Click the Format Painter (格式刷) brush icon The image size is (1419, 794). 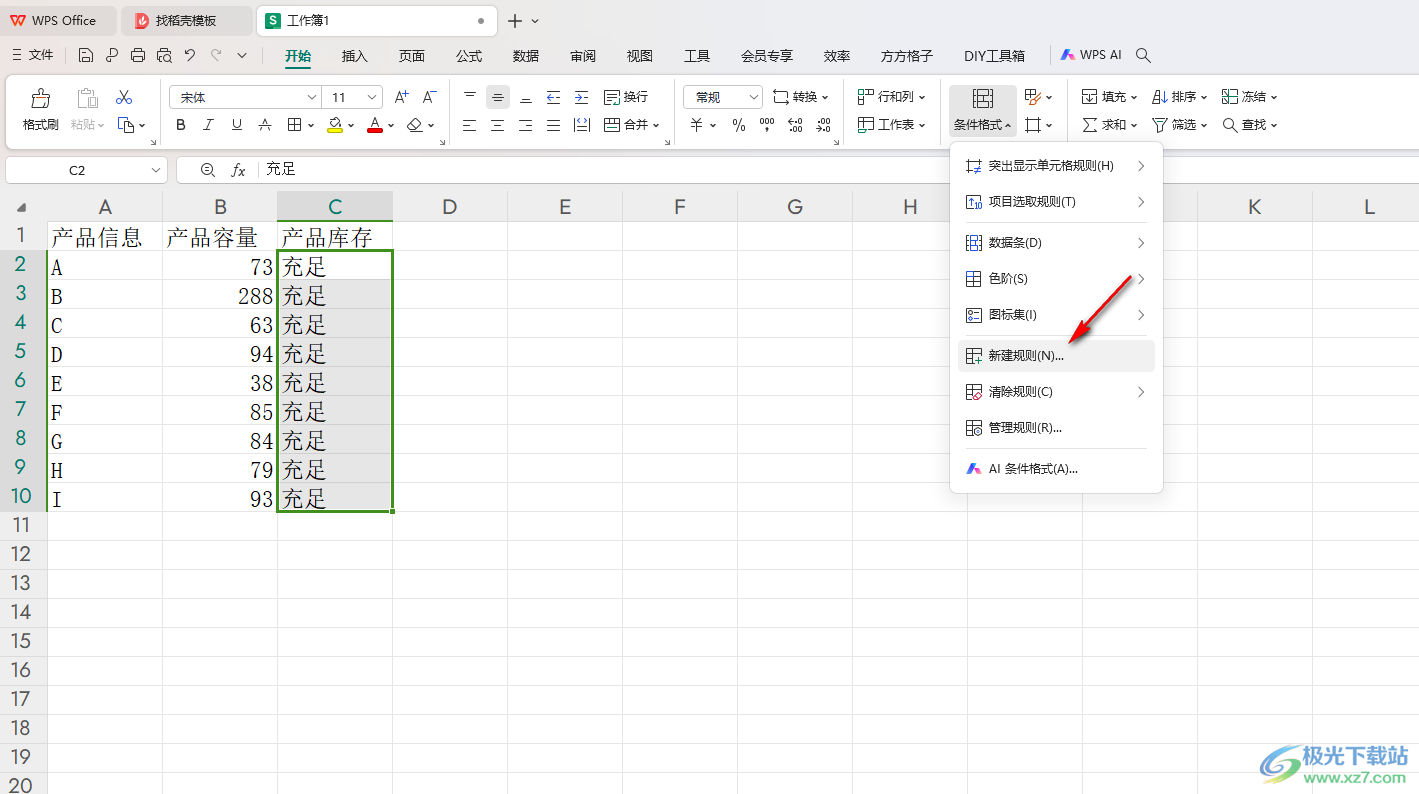40,98
